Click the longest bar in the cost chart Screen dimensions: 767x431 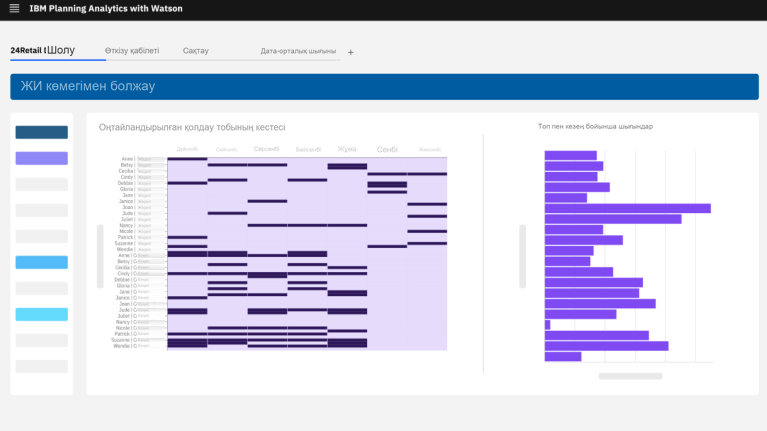coord(628,208)
